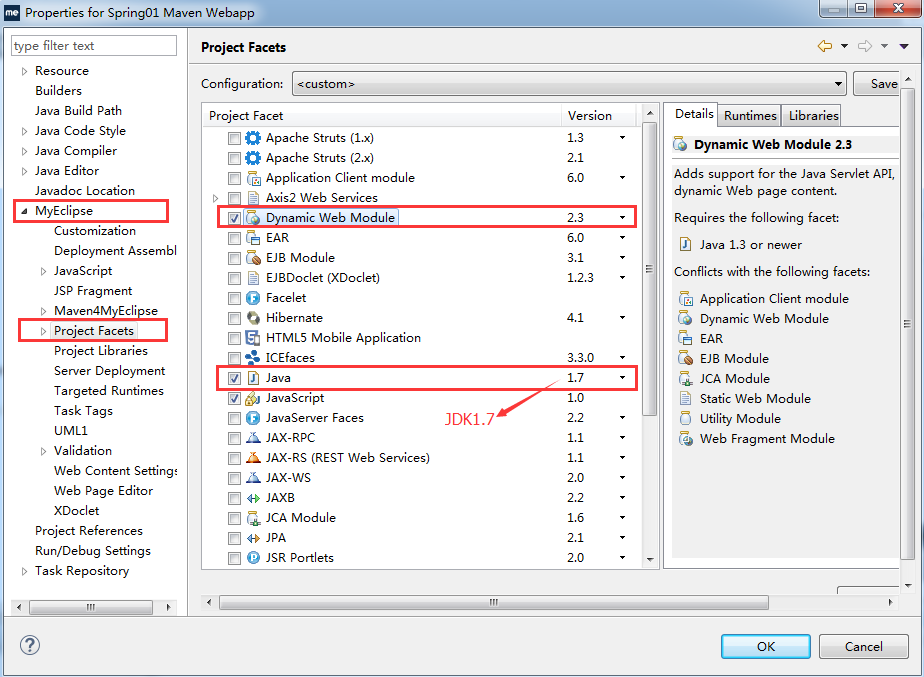Screen dimensions: 924x677
Task: Check the JavaServer Faces checkbox
Action: [x=235, y=419]
